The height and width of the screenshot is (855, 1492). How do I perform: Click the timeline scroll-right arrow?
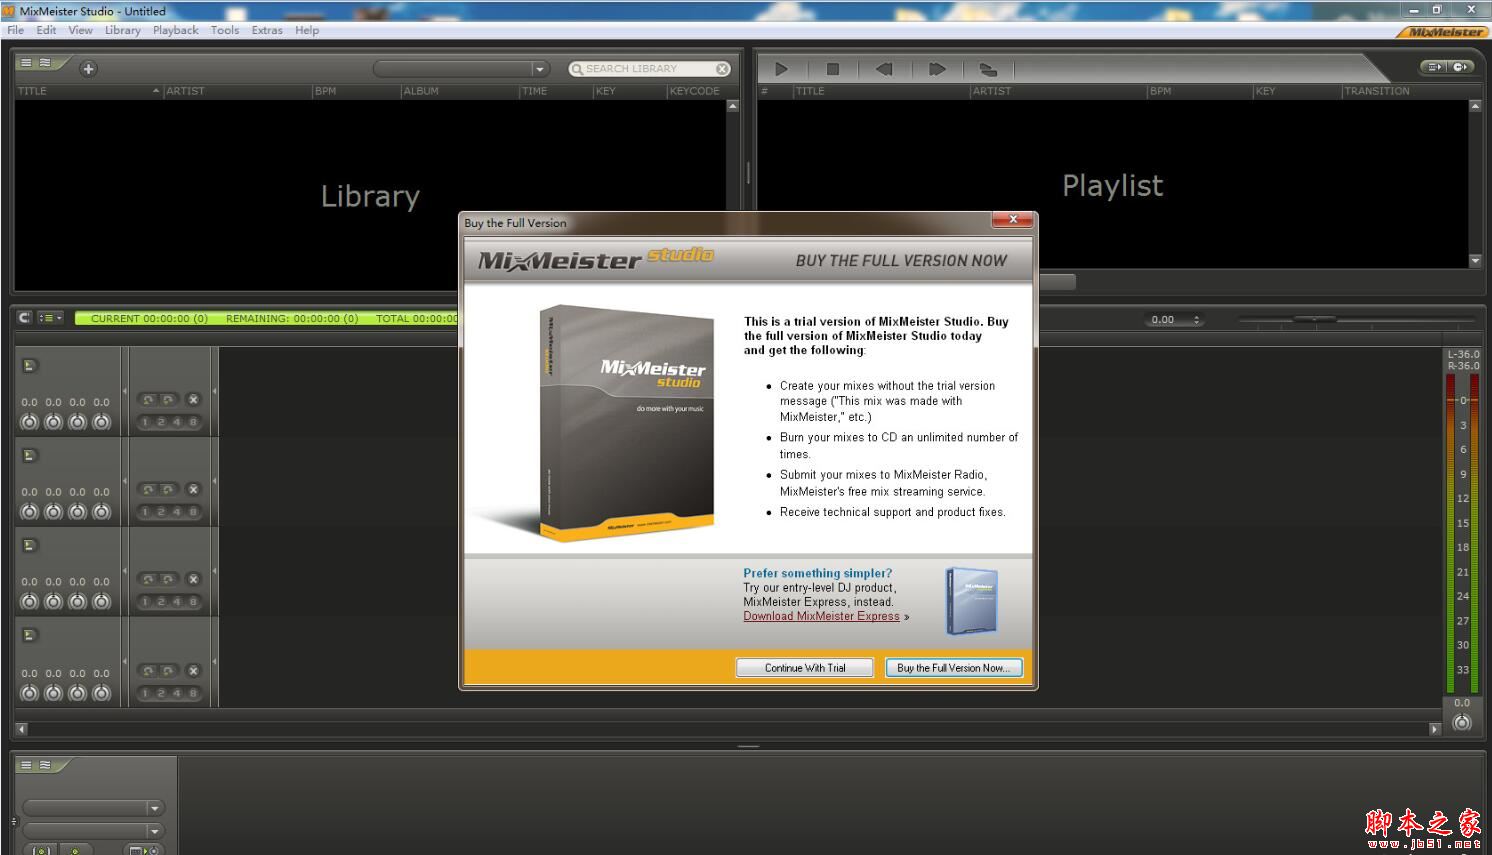click(1435, 729)
